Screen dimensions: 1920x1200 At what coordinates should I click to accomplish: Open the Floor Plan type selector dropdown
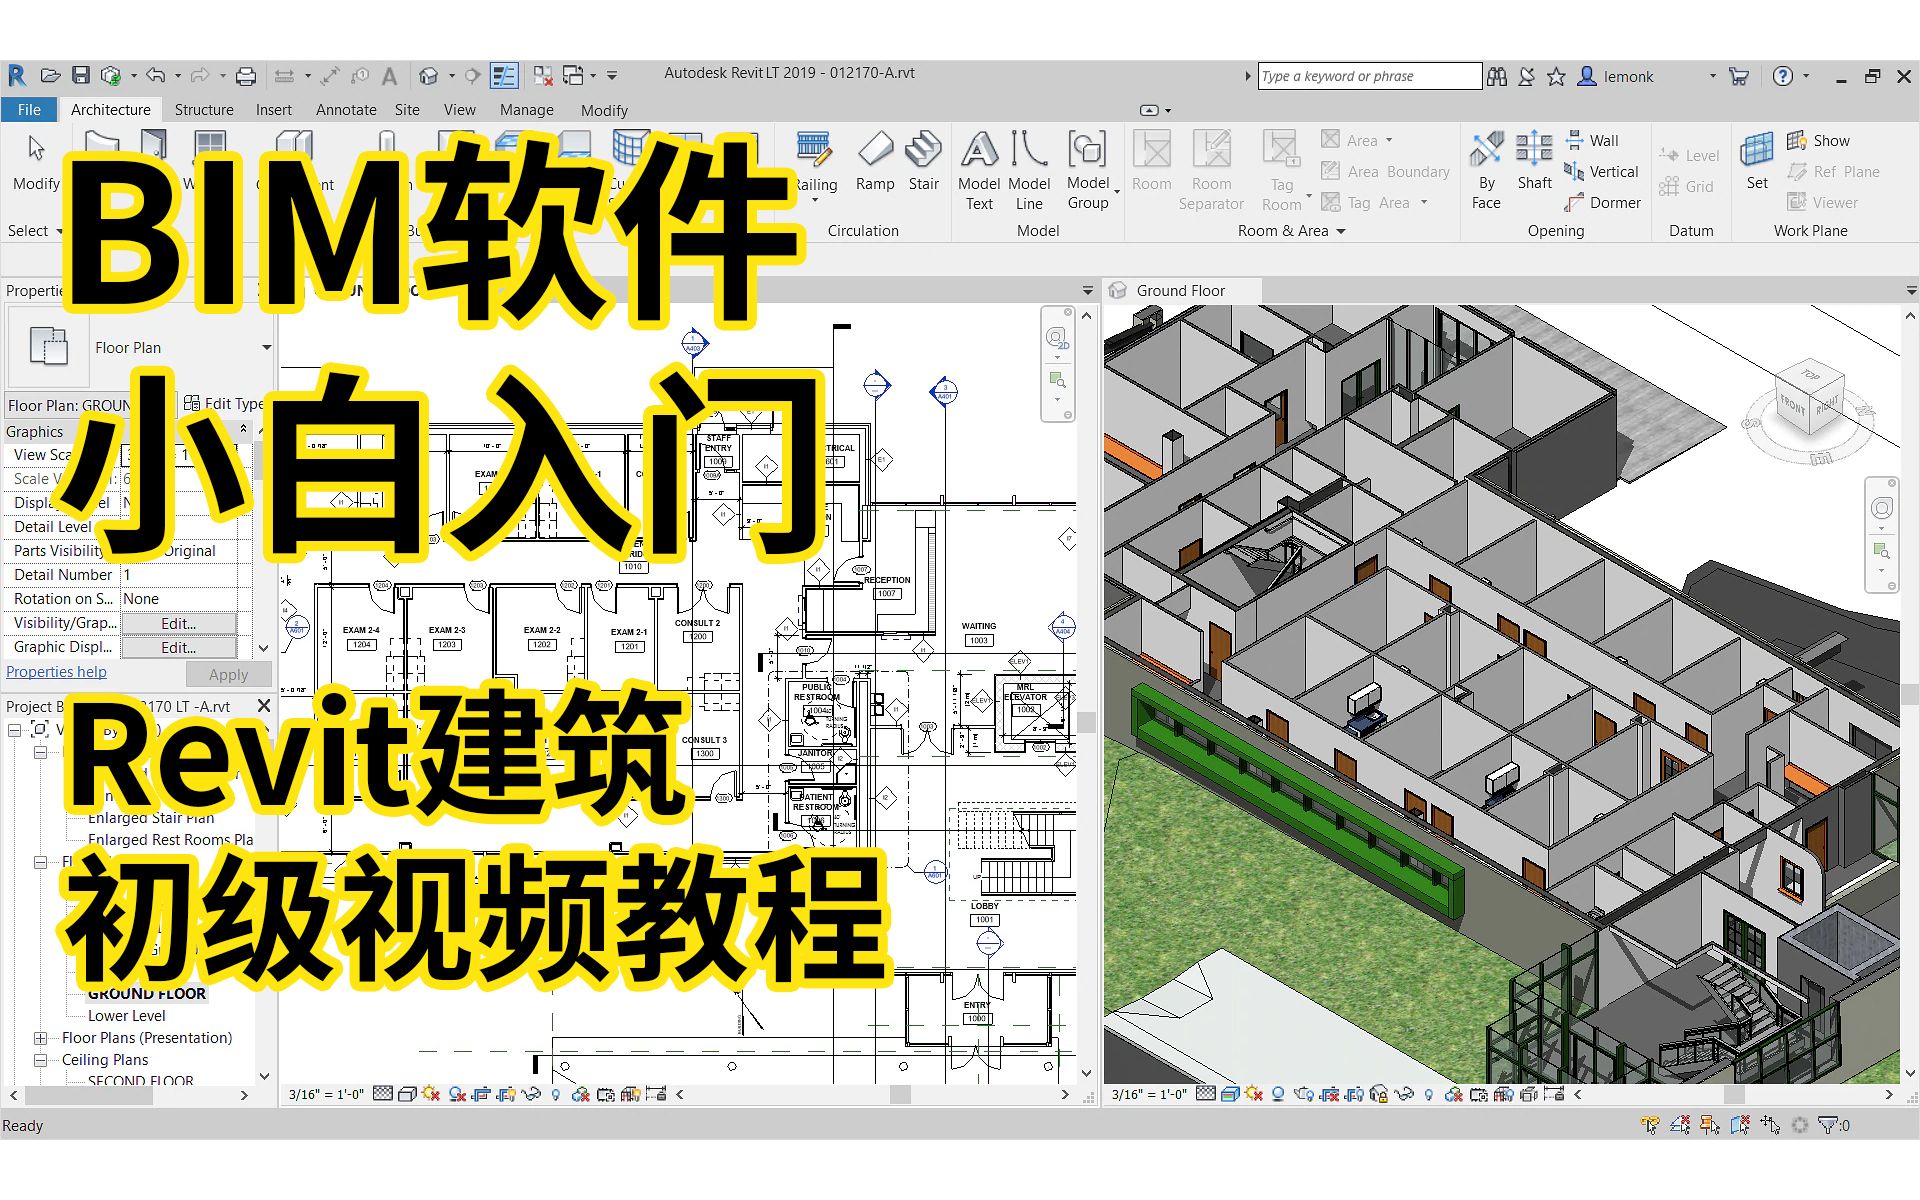coord(266,348)
